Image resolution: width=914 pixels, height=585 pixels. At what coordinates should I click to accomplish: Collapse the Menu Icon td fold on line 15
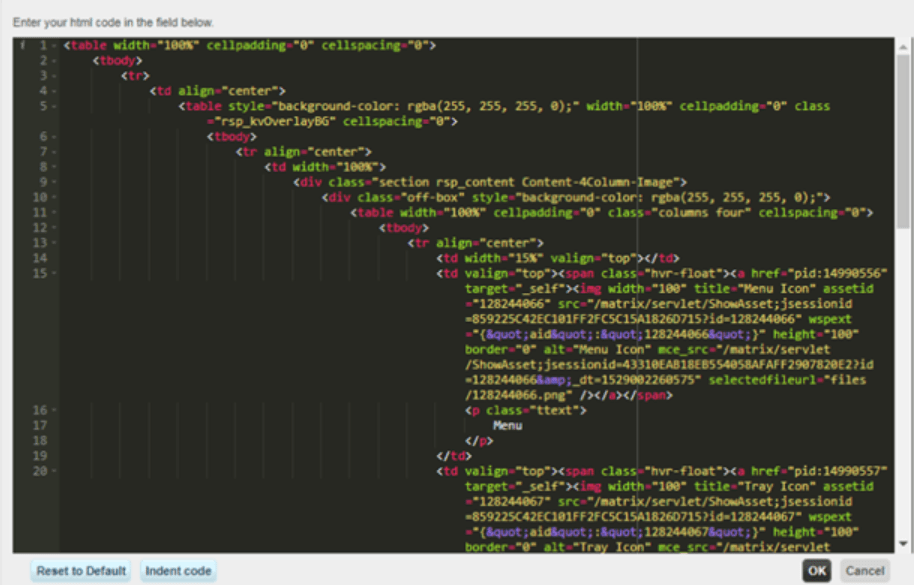click(x=54, y=270)
